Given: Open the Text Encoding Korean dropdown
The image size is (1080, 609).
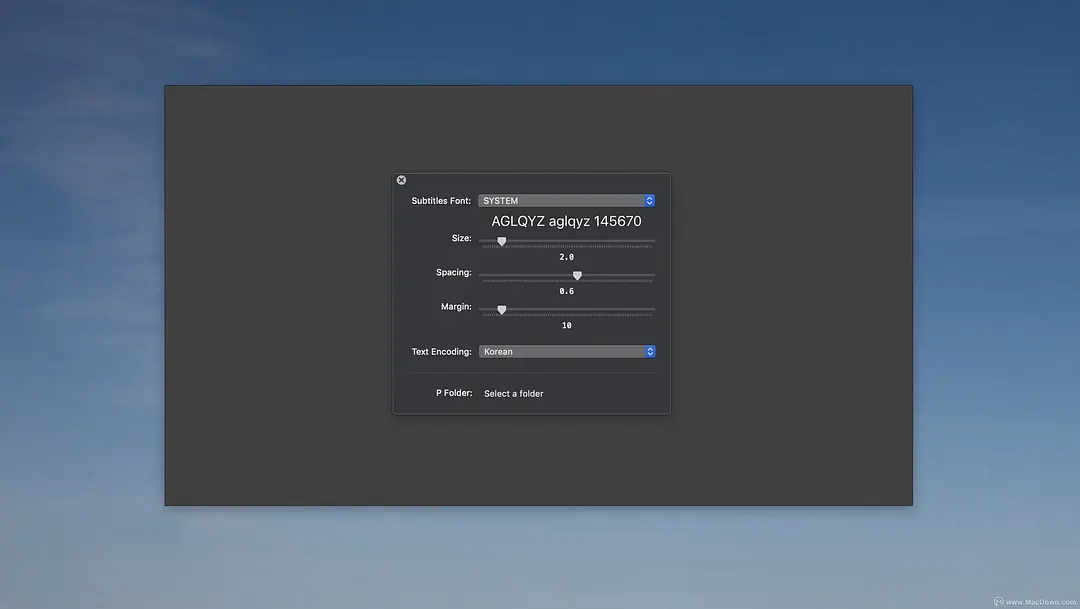Looking at the screenshot, I should [x=567, y=351].
